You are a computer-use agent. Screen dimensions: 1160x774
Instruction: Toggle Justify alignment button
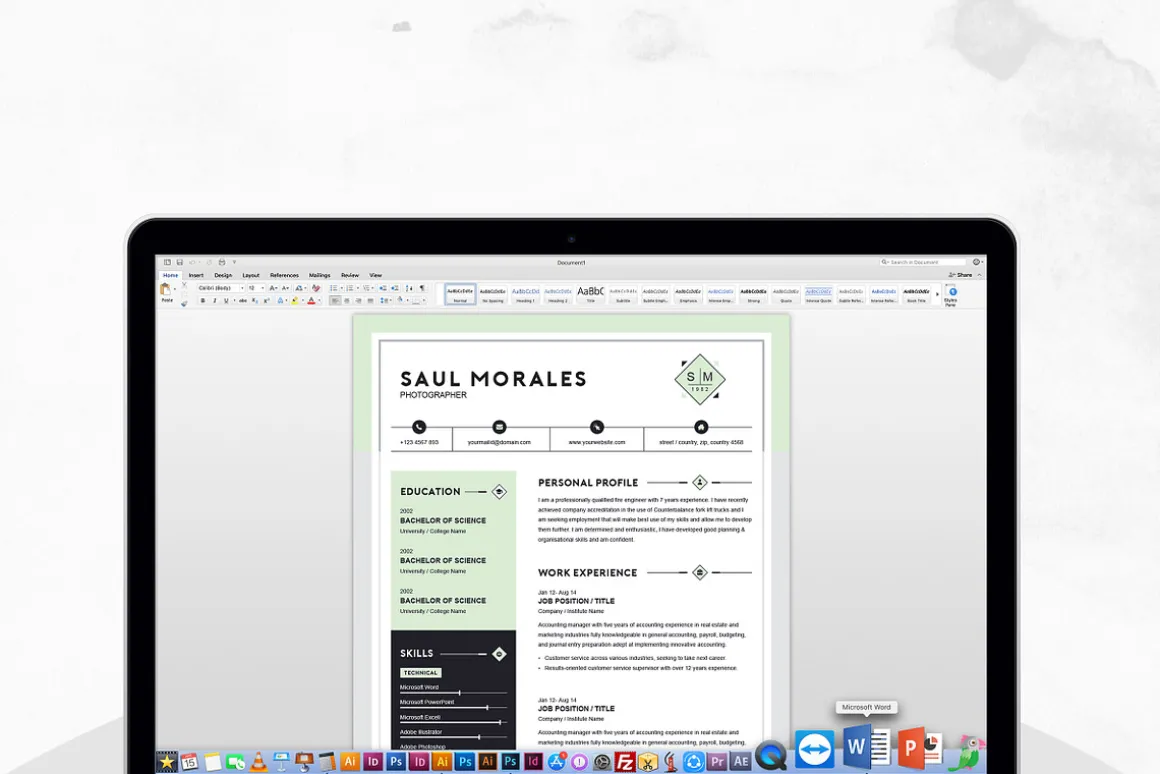[371, 300]
